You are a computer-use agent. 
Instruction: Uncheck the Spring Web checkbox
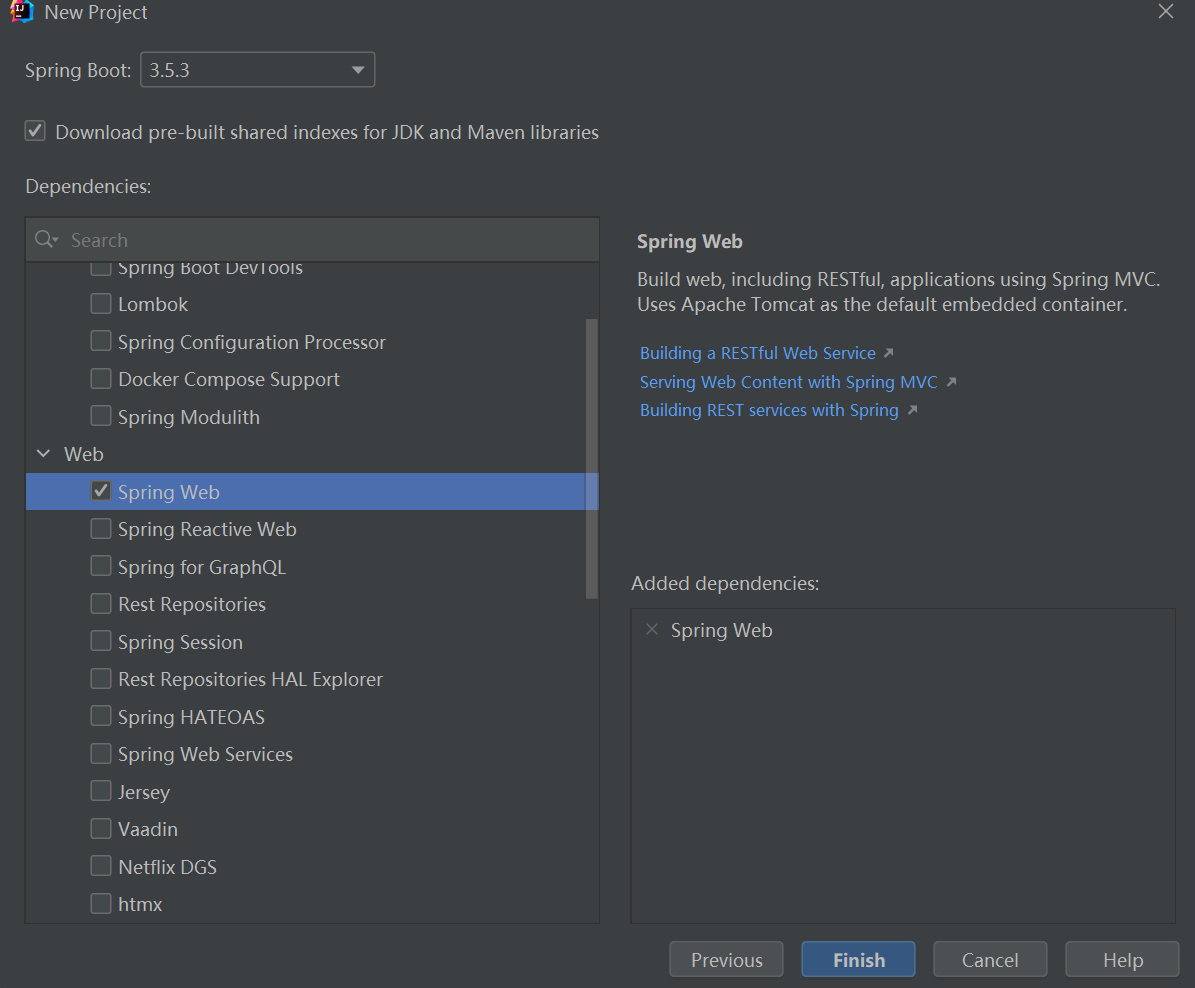click(x=101, y=491)
